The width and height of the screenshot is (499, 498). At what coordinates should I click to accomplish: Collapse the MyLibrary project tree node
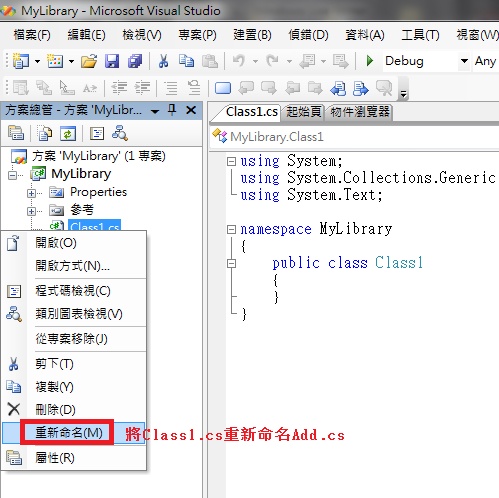(12, 175)
